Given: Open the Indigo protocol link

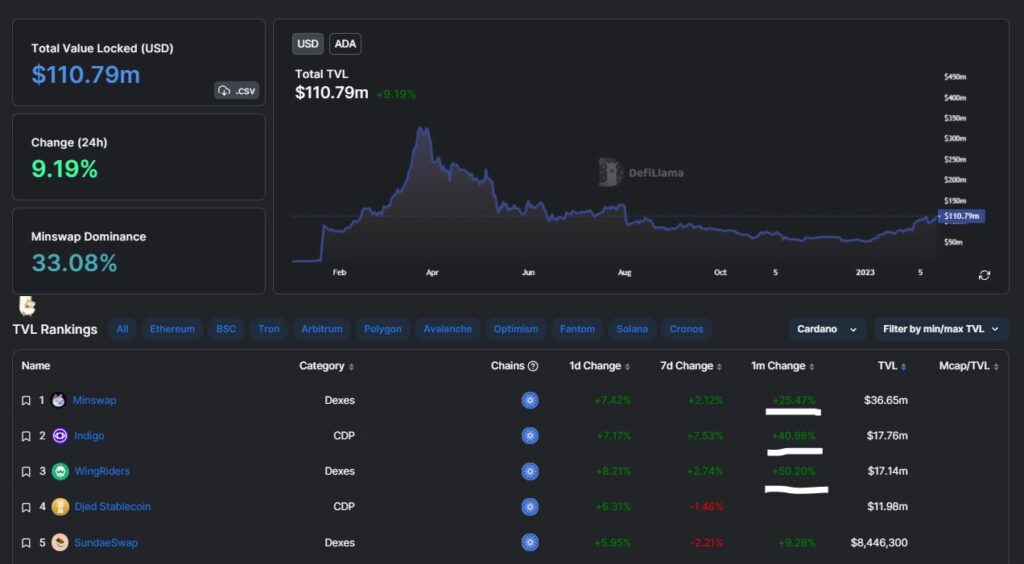Looking at the screenshot, I should [89, 435].
